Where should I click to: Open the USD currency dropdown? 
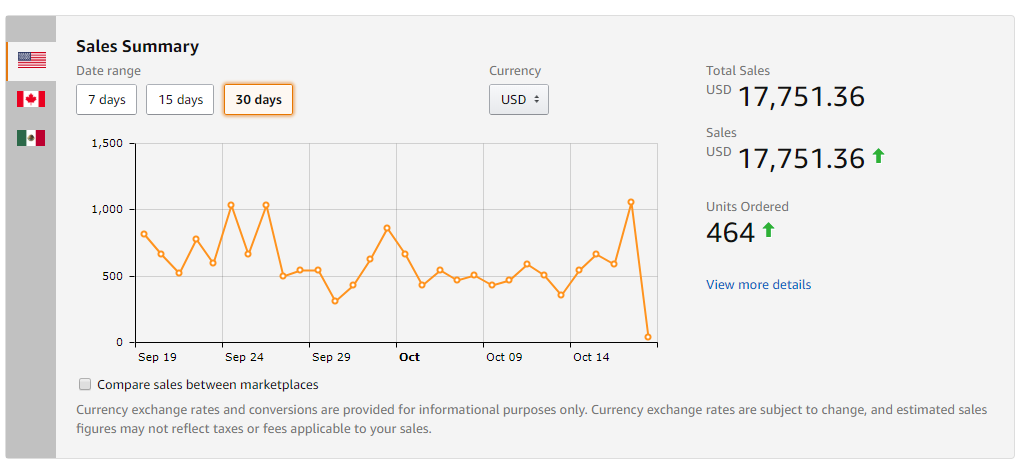(519, 100)
